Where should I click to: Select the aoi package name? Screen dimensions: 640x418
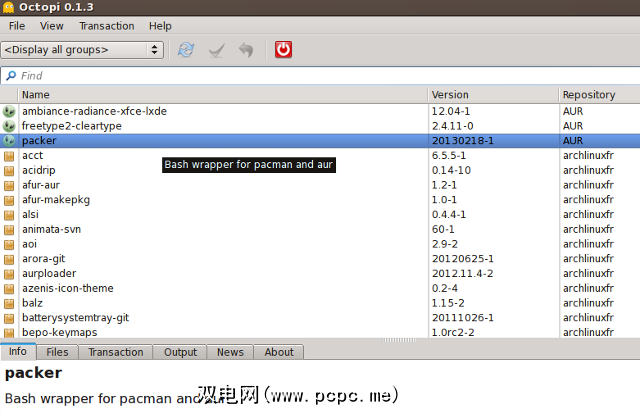[x=29, y=244]
